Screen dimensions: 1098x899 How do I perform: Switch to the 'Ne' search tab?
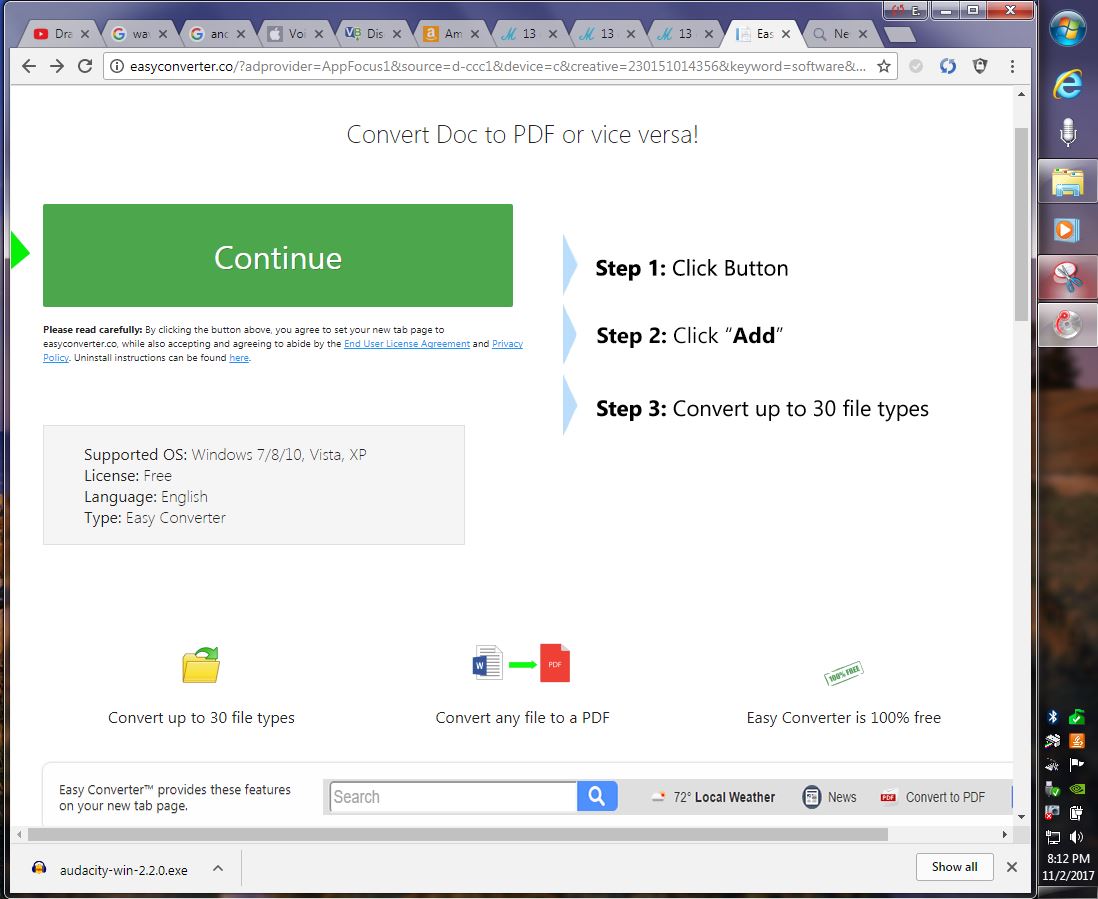[840, 34]
